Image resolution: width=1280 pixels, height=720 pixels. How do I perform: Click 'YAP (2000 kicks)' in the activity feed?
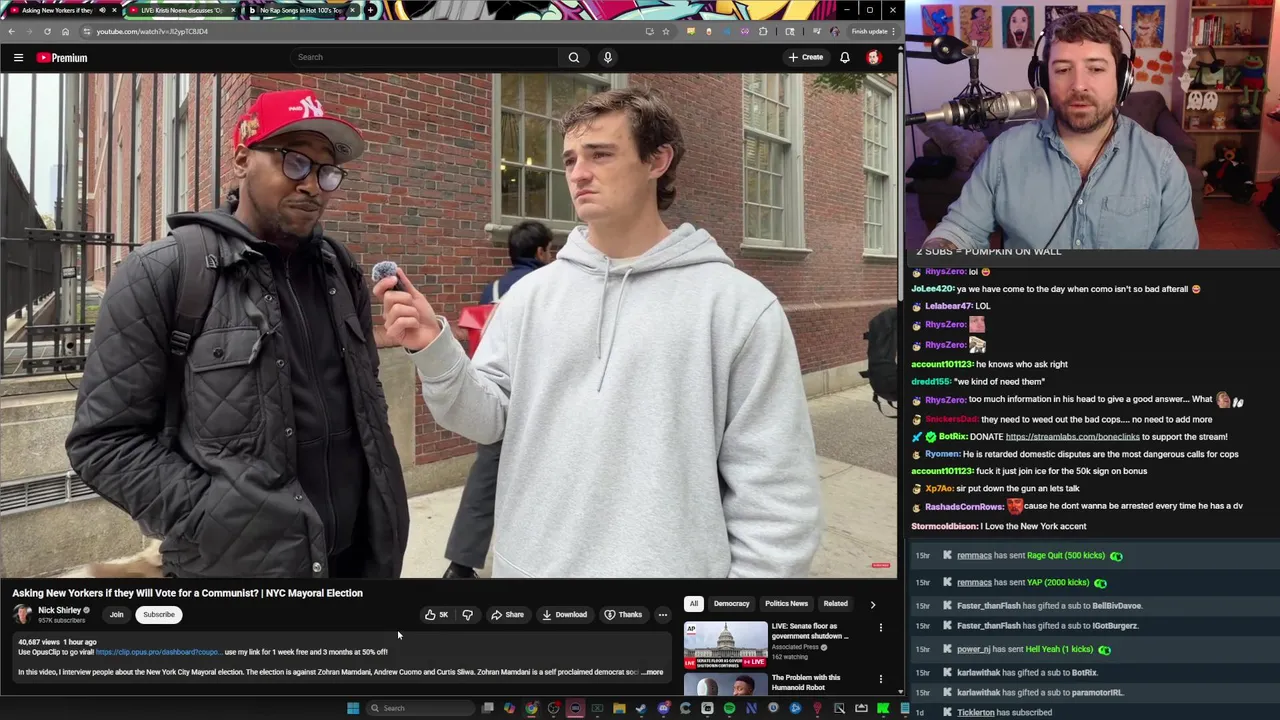[x=1058, y=583]
